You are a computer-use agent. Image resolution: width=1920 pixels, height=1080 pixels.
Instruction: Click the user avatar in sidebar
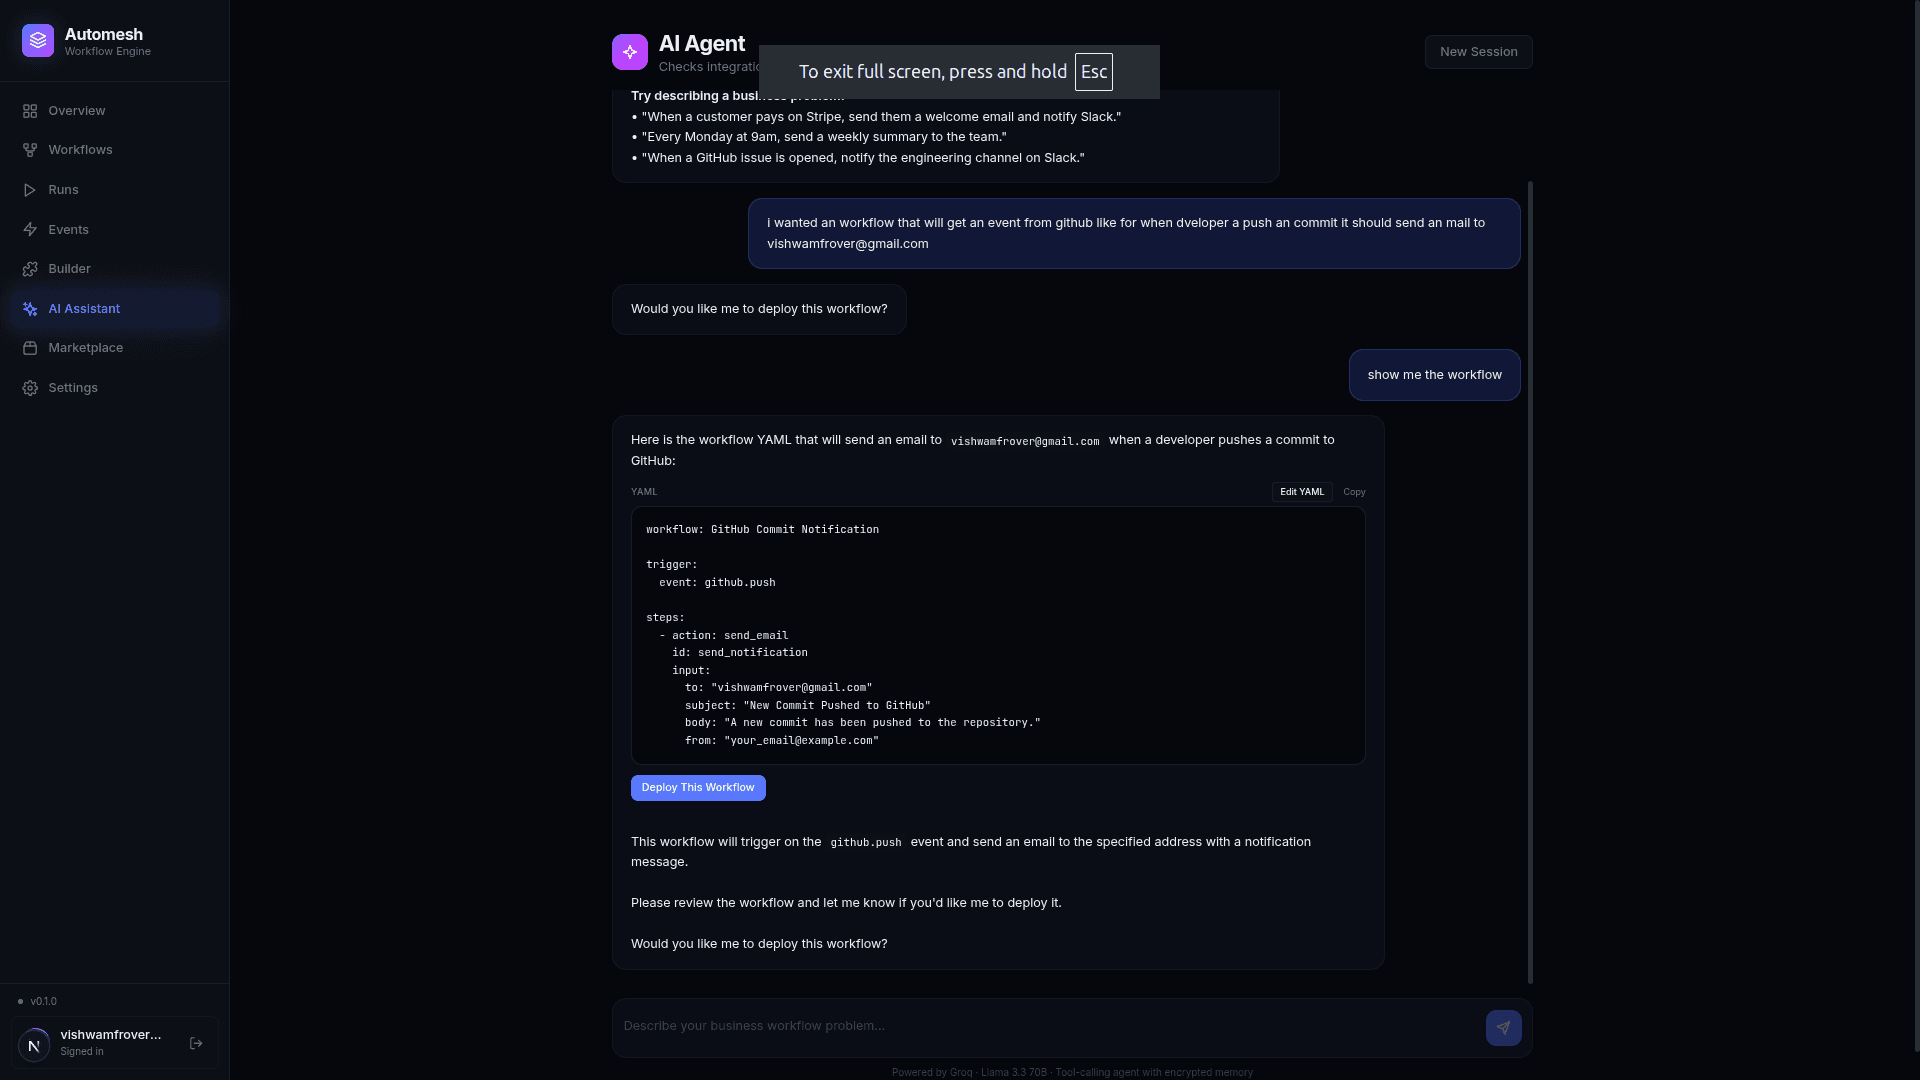pyautogui.click(x=34, y=1044)
